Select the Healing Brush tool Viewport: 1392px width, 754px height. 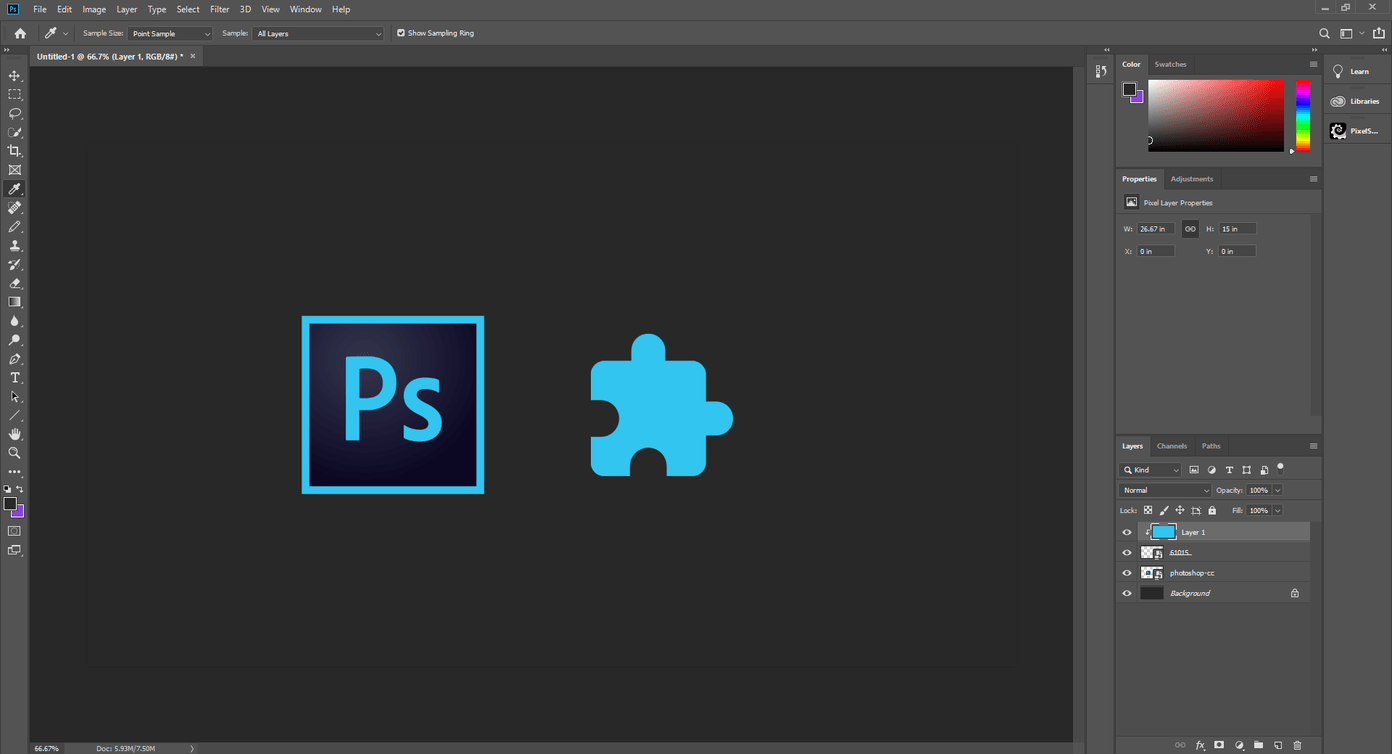[x=15, y=208]
